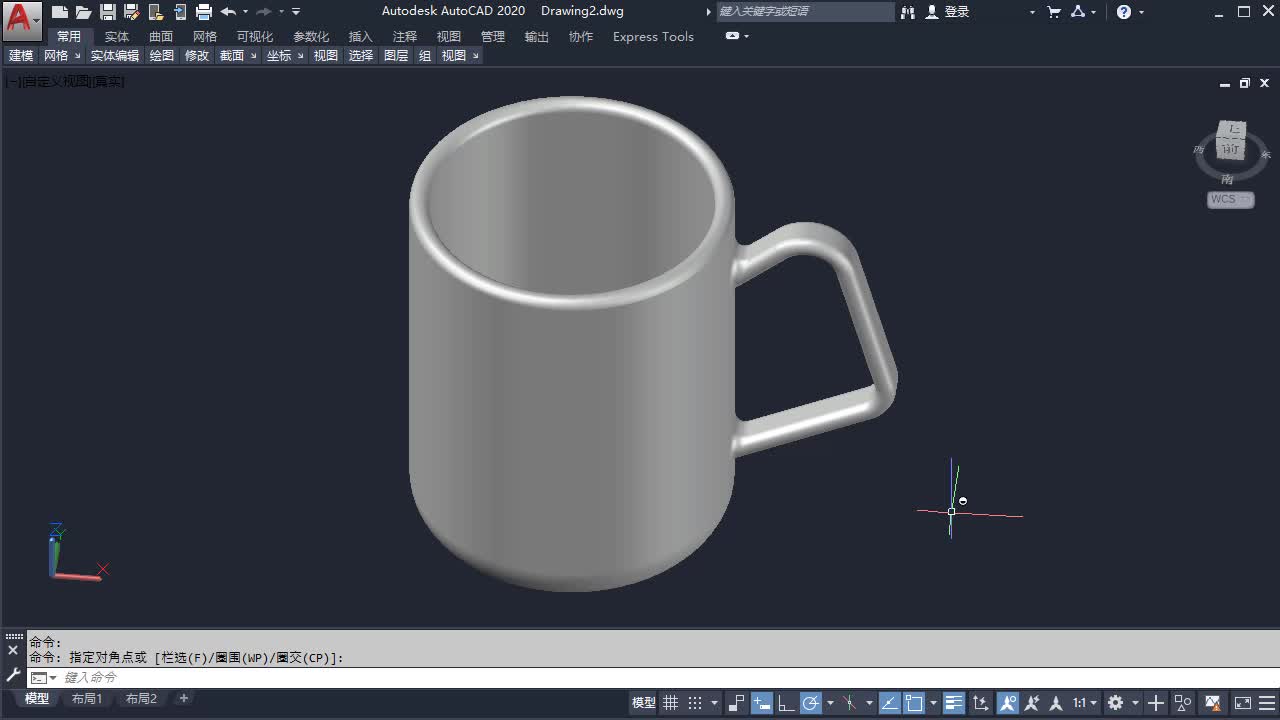Switch to the 实体 ribbon tab

[117, 36]
